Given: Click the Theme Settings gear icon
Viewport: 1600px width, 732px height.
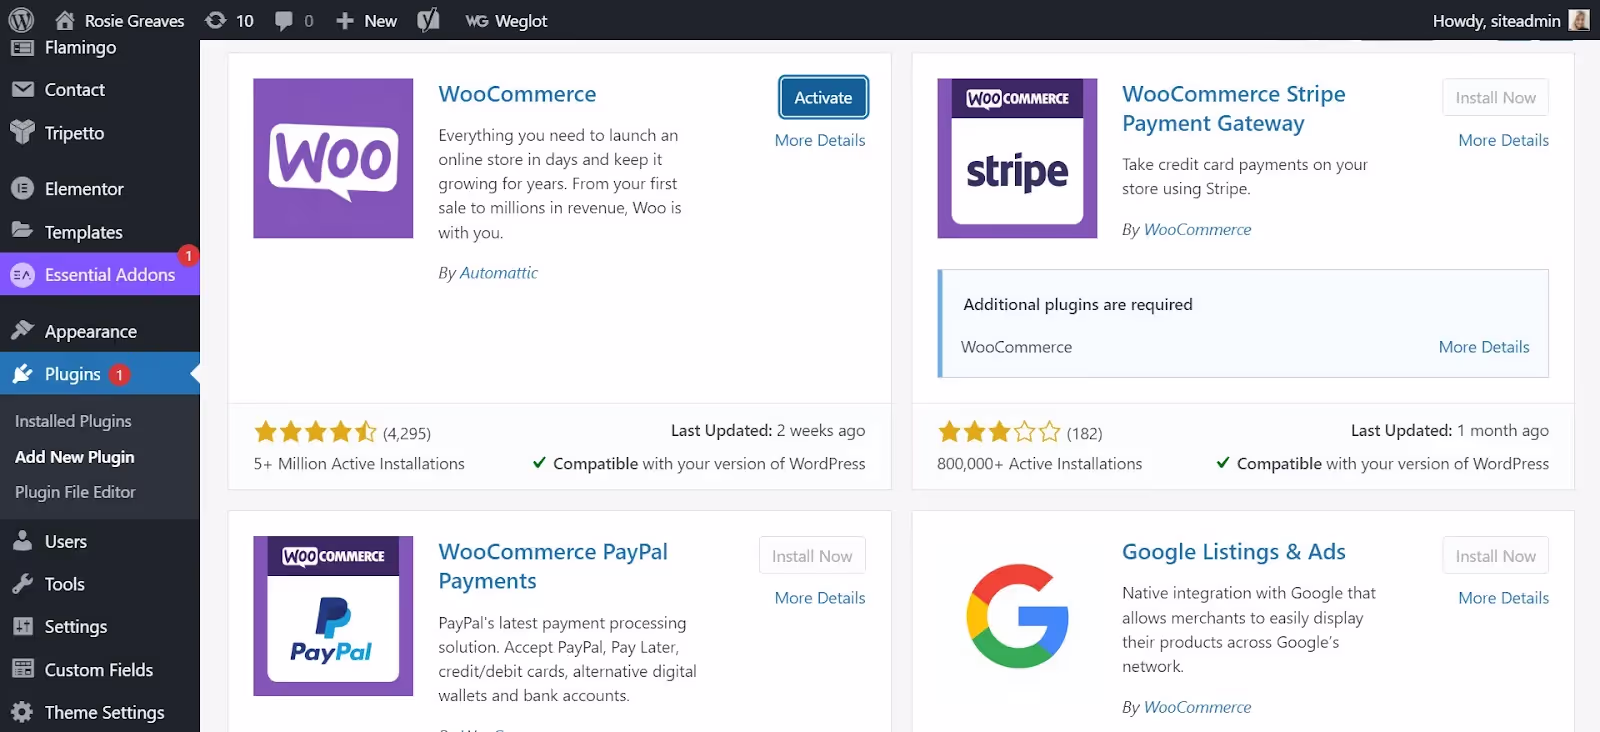Looking at the screenshot, I should coord(22,712).
